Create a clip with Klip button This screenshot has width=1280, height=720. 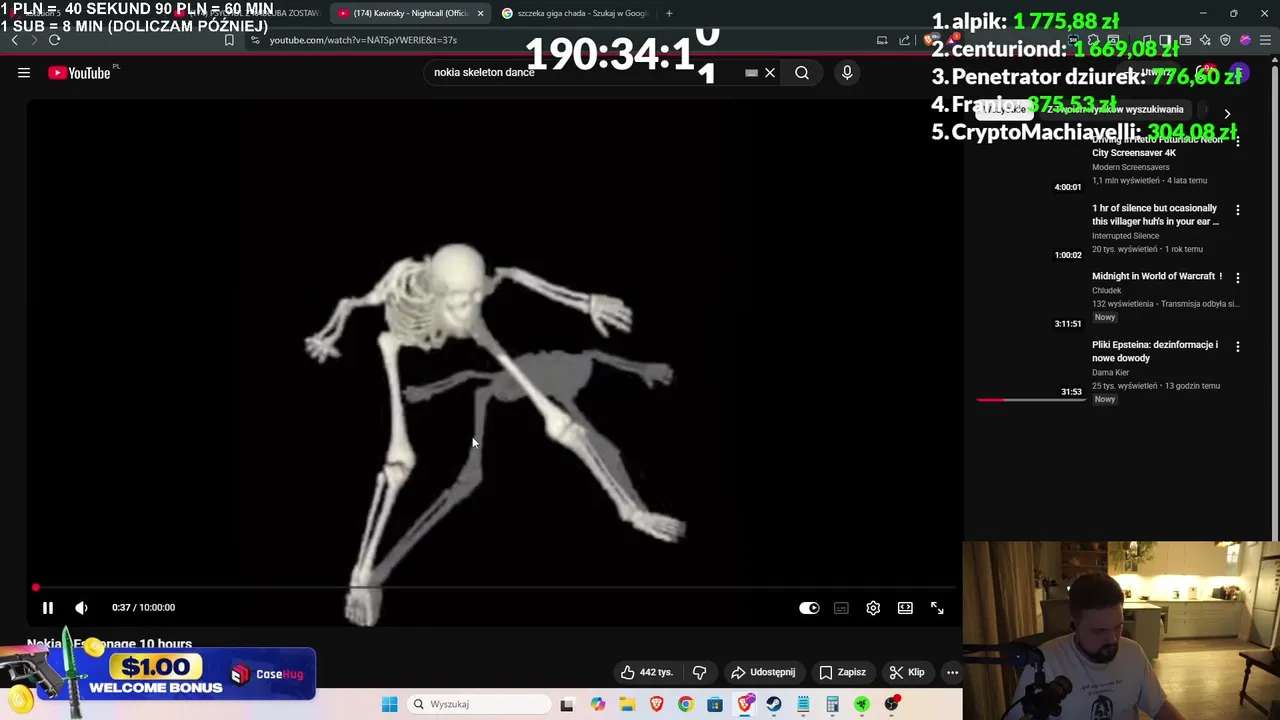(x=908, y=672)
